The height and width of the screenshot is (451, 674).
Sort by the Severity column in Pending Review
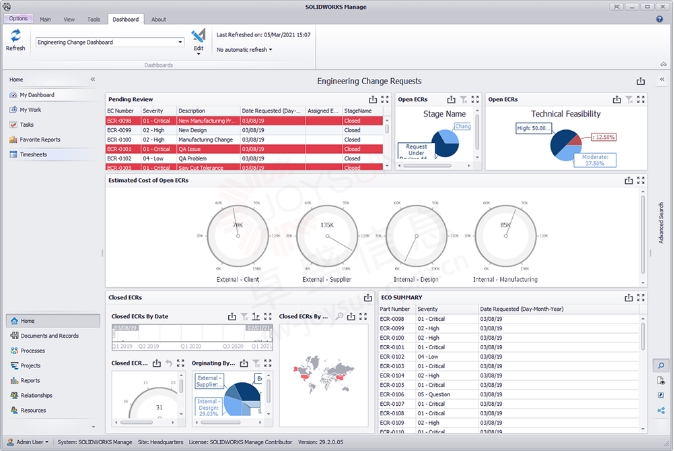(x=159, y=111)
